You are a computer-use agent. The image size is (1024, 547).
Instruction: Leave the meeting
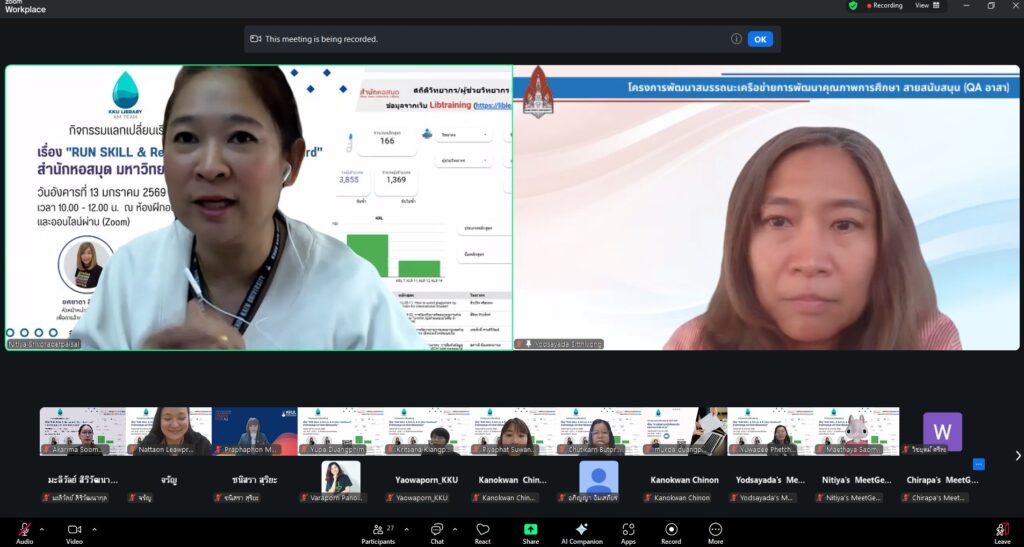coord(1002,531)
